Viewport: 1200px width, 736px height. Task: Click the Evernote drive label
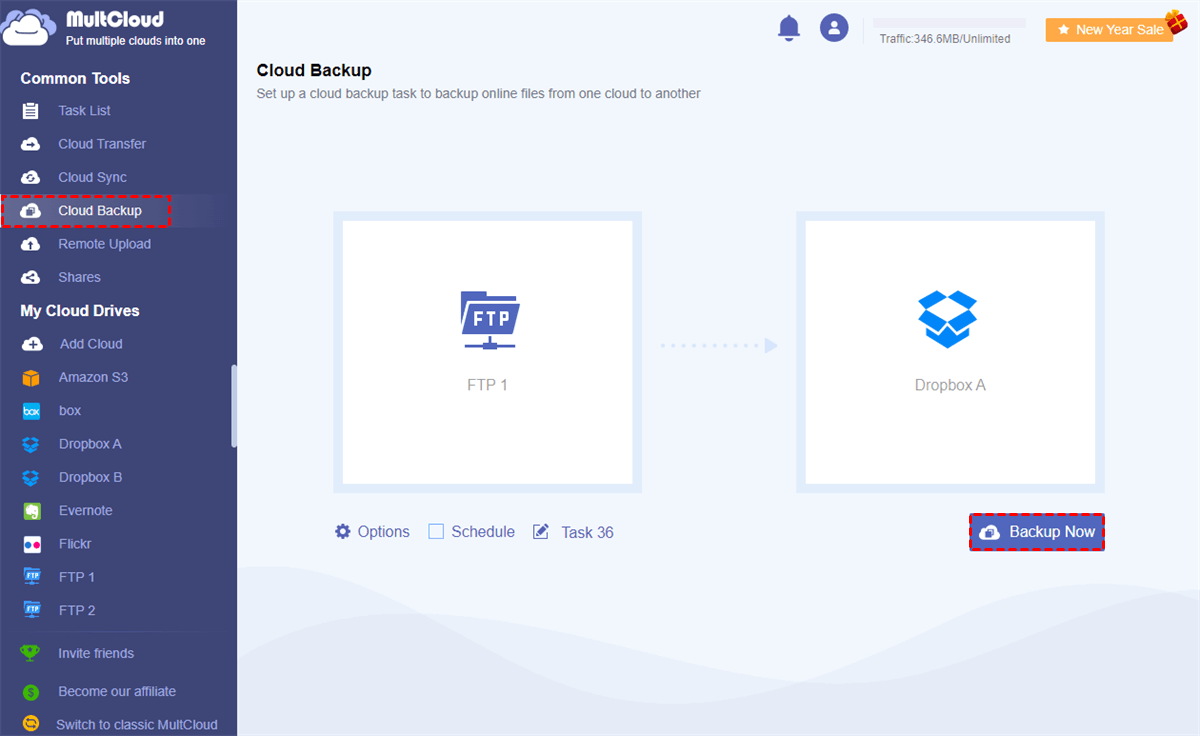click(85, 511)
